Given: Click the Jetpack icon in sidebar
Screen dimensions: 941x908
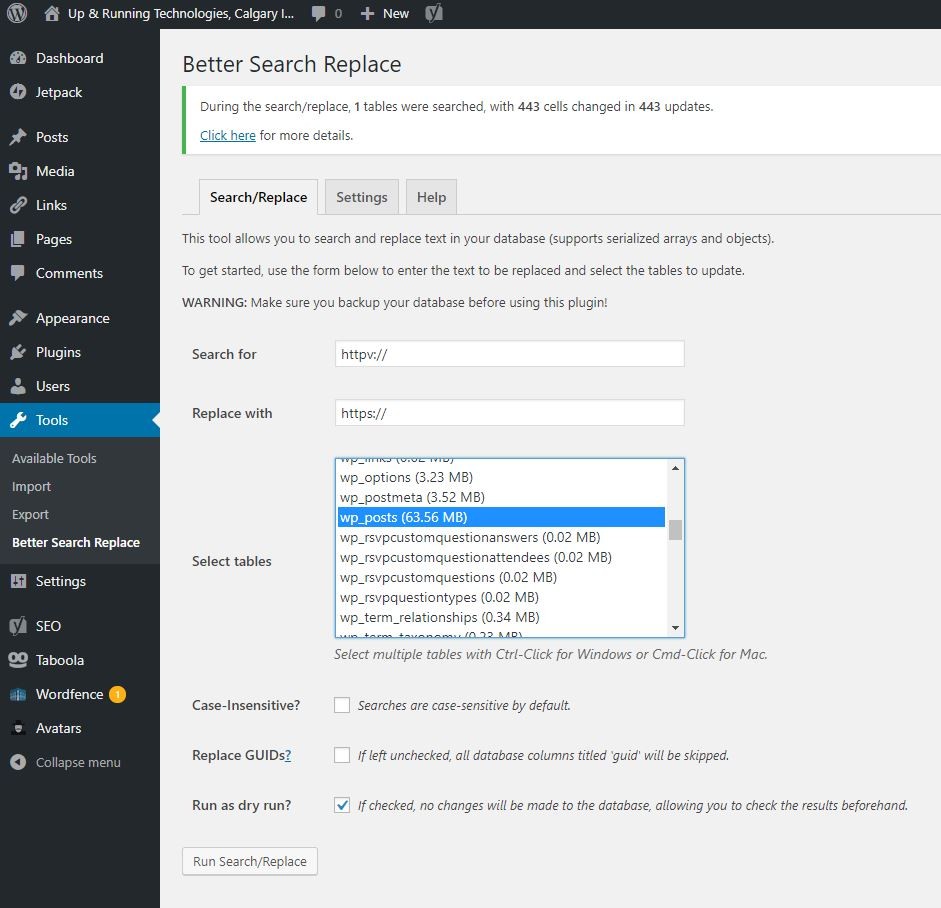Looking at the screenshot, I should [18, 92].
